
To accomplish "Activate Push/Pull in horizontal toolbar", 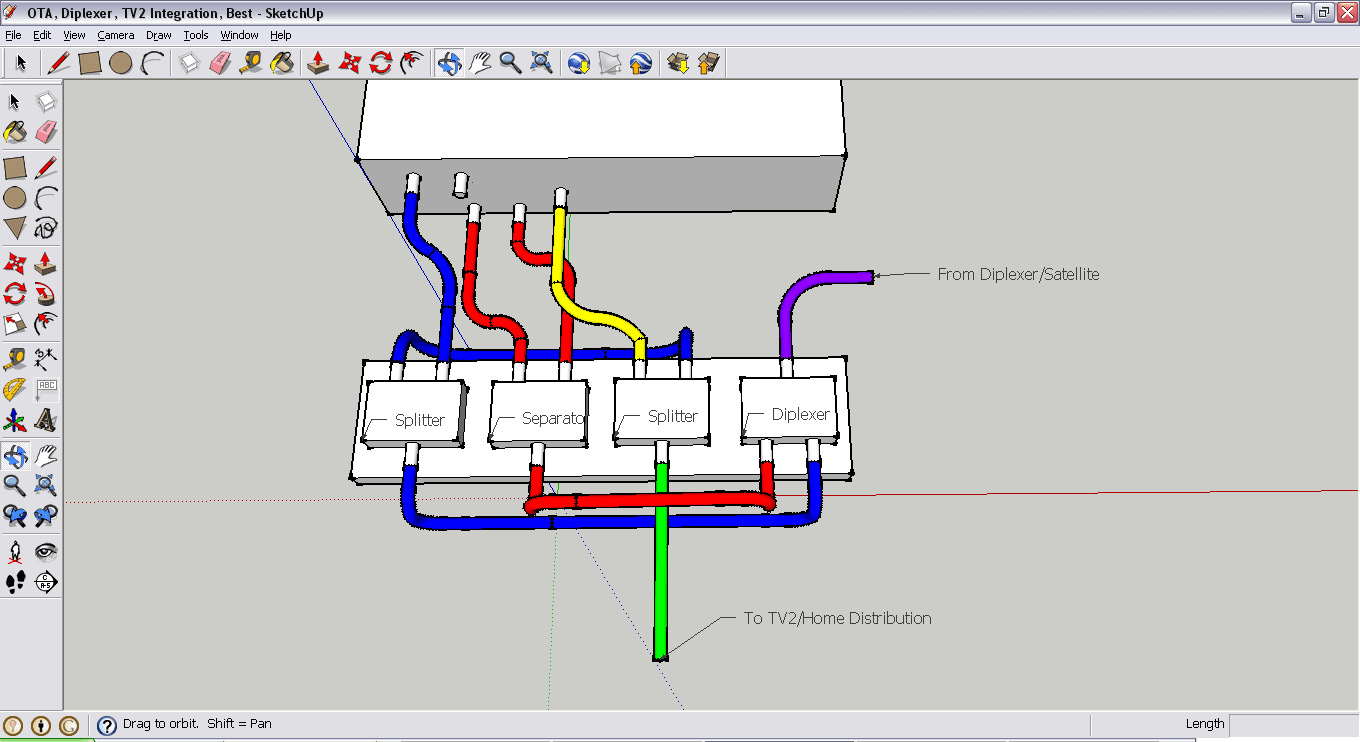I will point(318,63).
